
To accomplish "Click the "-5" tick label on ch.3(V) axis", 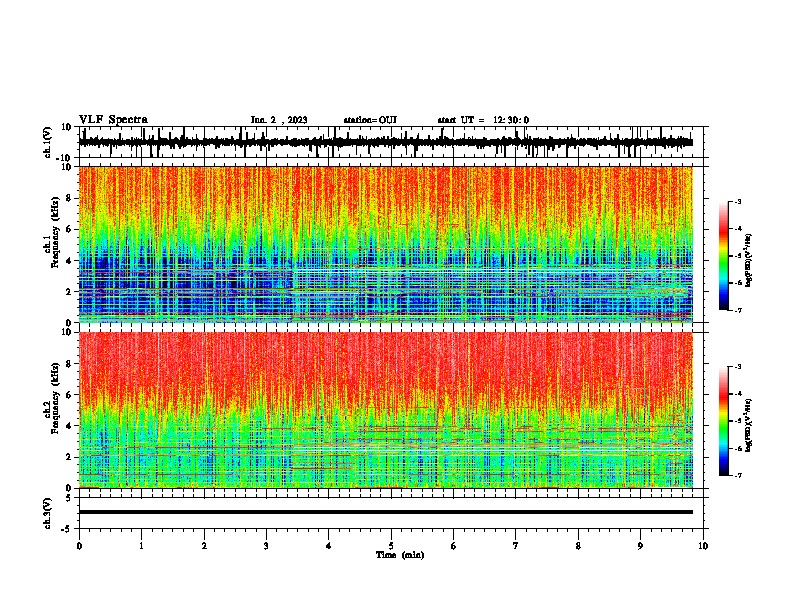I will click(68, 529).
